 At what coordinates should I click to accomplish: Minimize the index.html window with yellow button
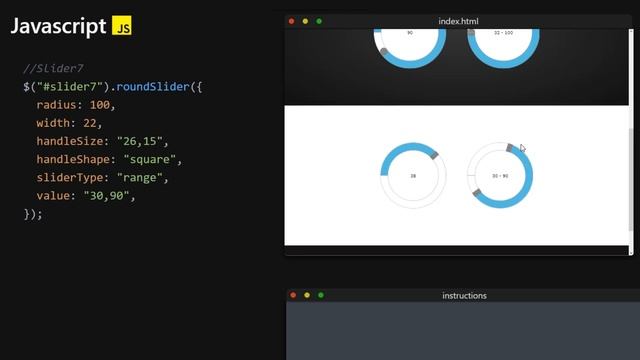305,21
